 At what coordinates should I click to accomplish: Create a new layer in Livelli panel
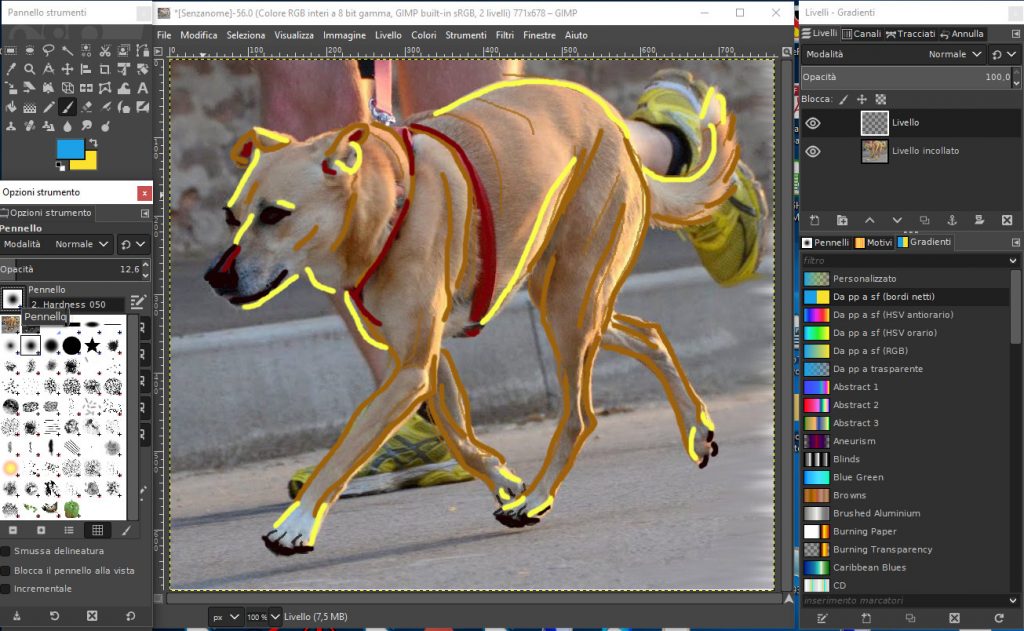pos(814,220)
